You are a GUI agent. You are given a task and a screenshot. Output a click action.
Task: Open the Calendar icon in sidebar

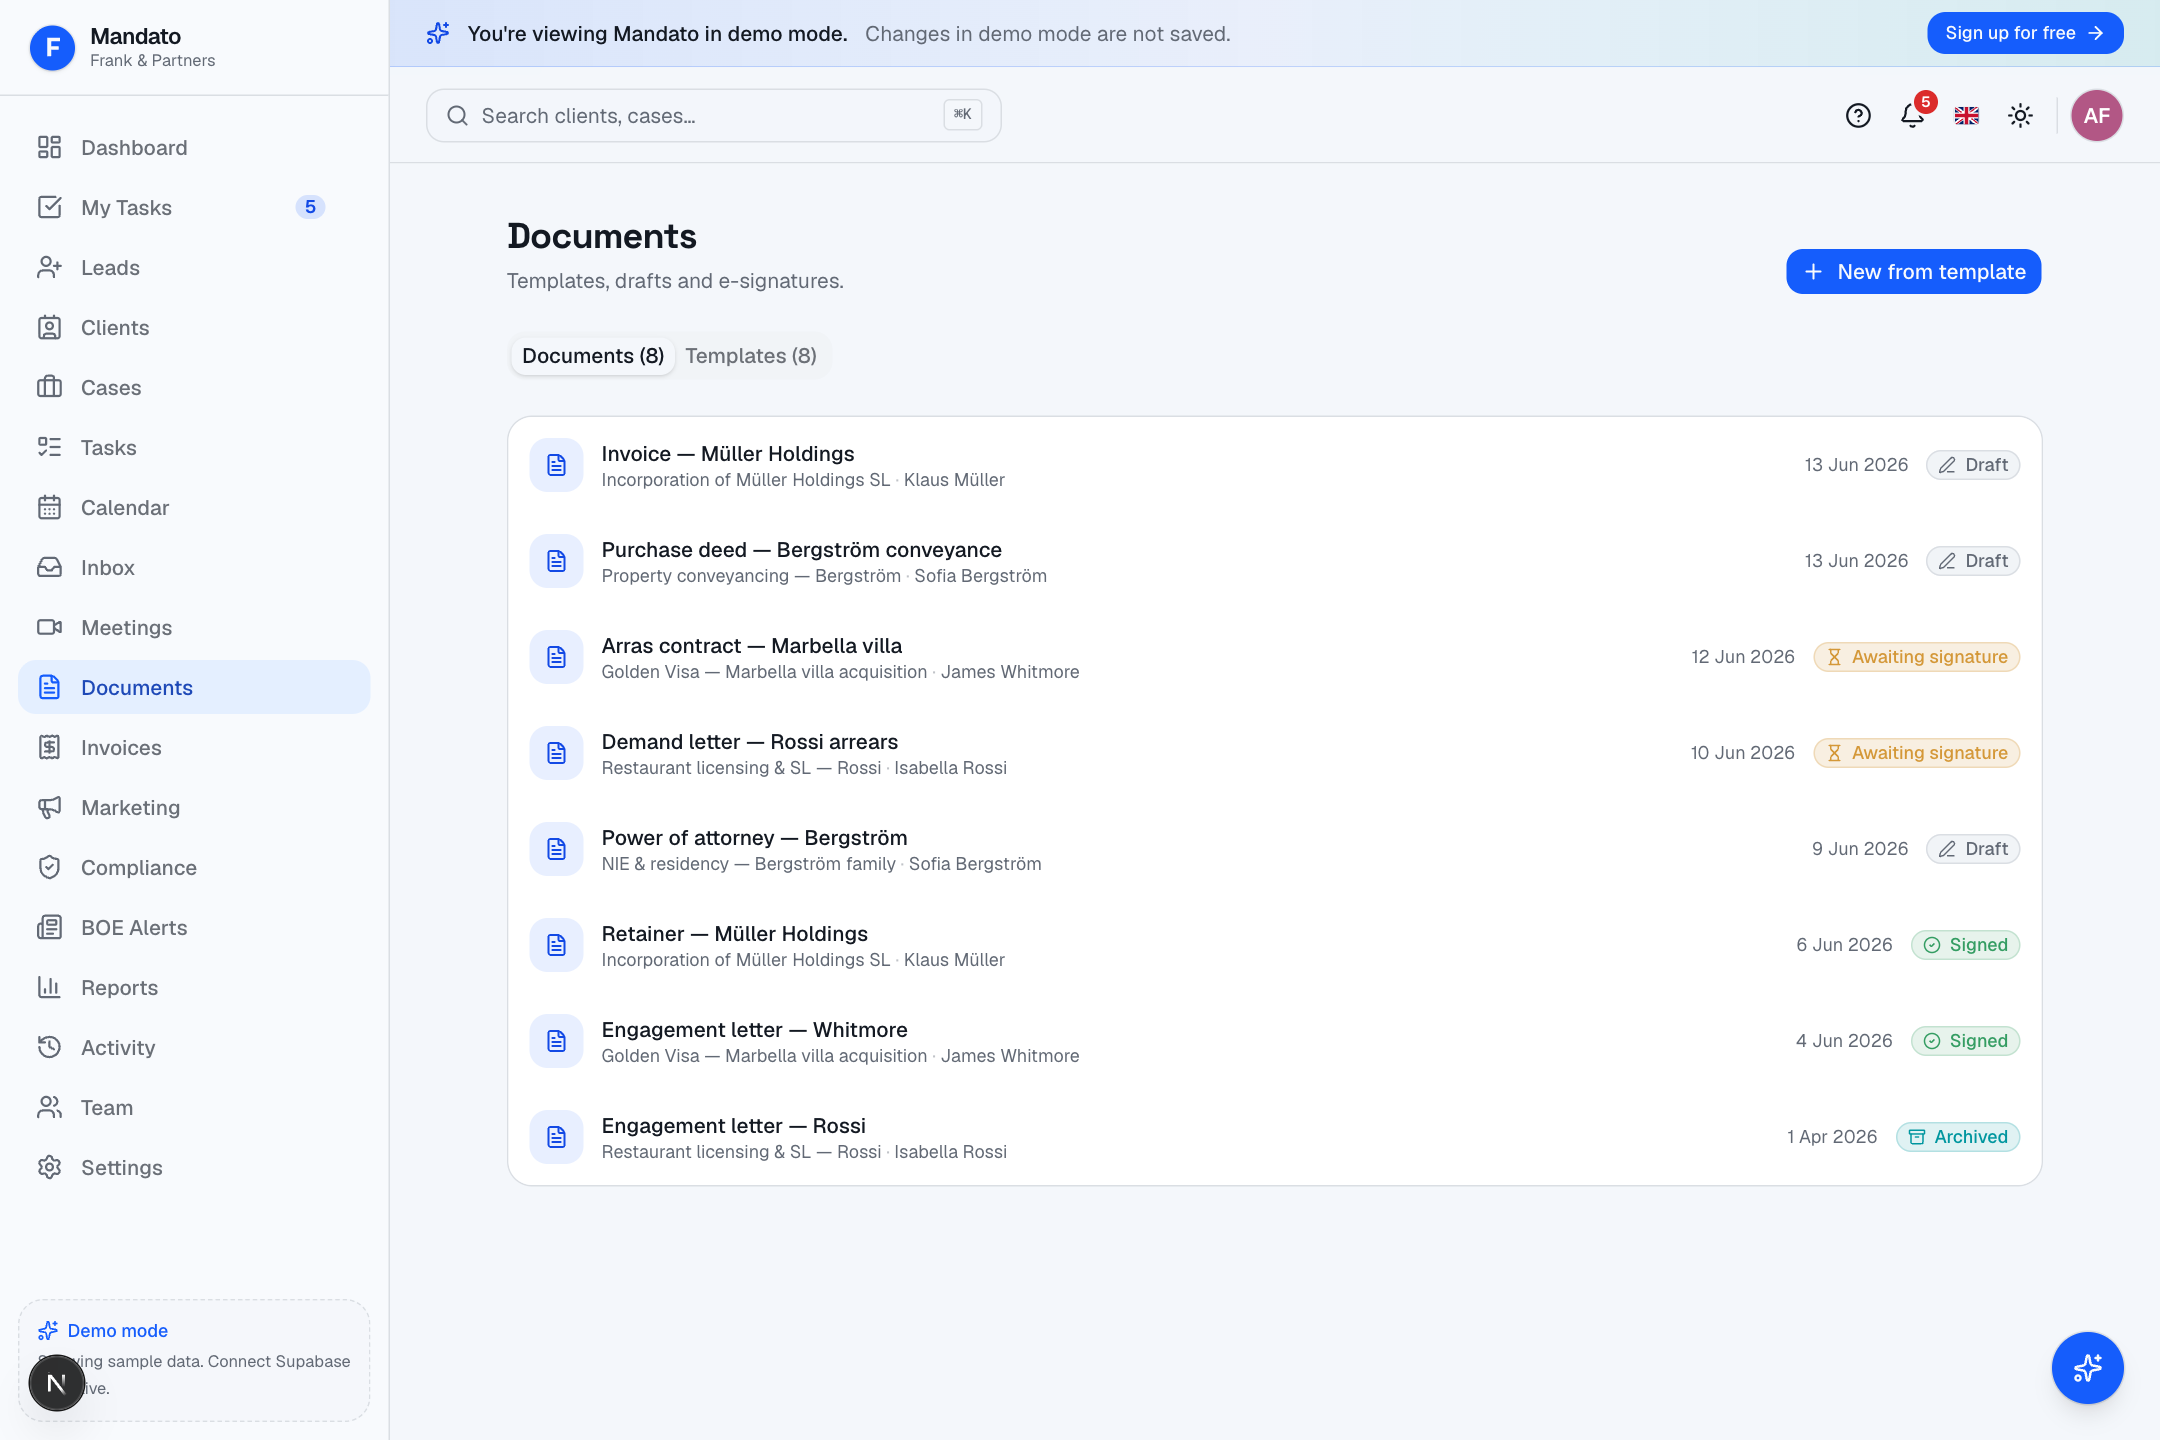tap(49, 508)
